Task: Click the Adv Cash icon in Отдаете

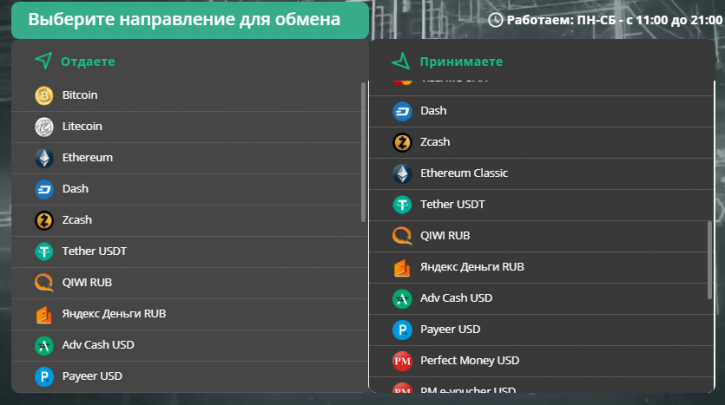Action: (x=44, y=345)
